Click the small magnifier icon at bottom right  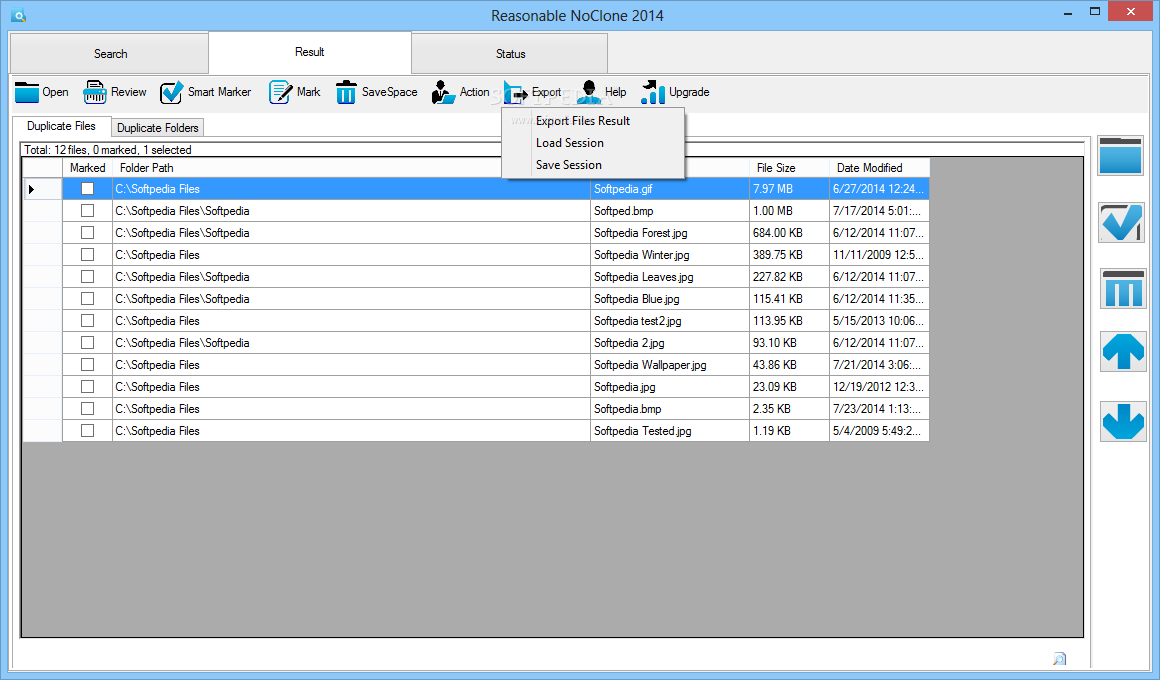[1059, 659]
